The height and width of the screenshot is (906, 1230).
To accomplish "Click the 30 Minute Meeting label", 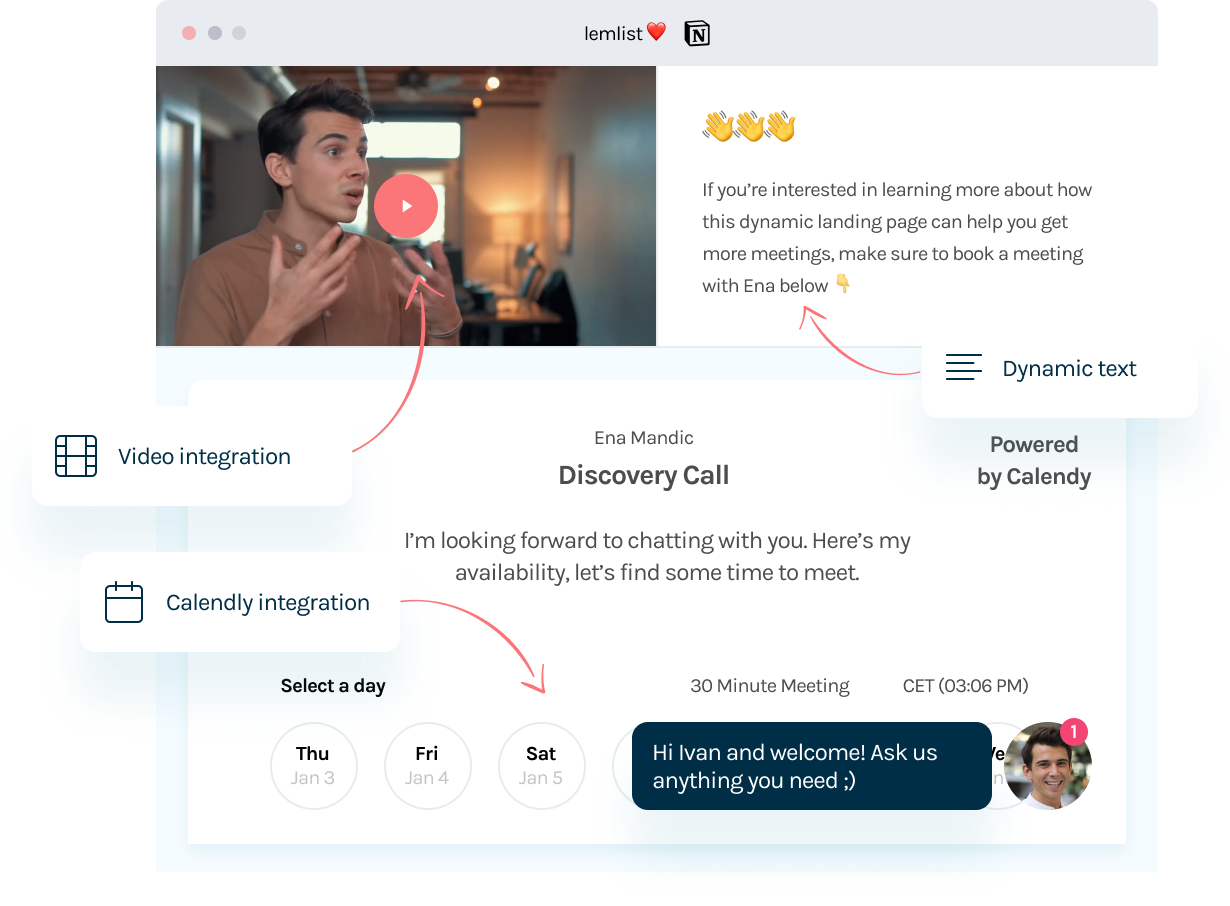I will [x=770, y=686].
